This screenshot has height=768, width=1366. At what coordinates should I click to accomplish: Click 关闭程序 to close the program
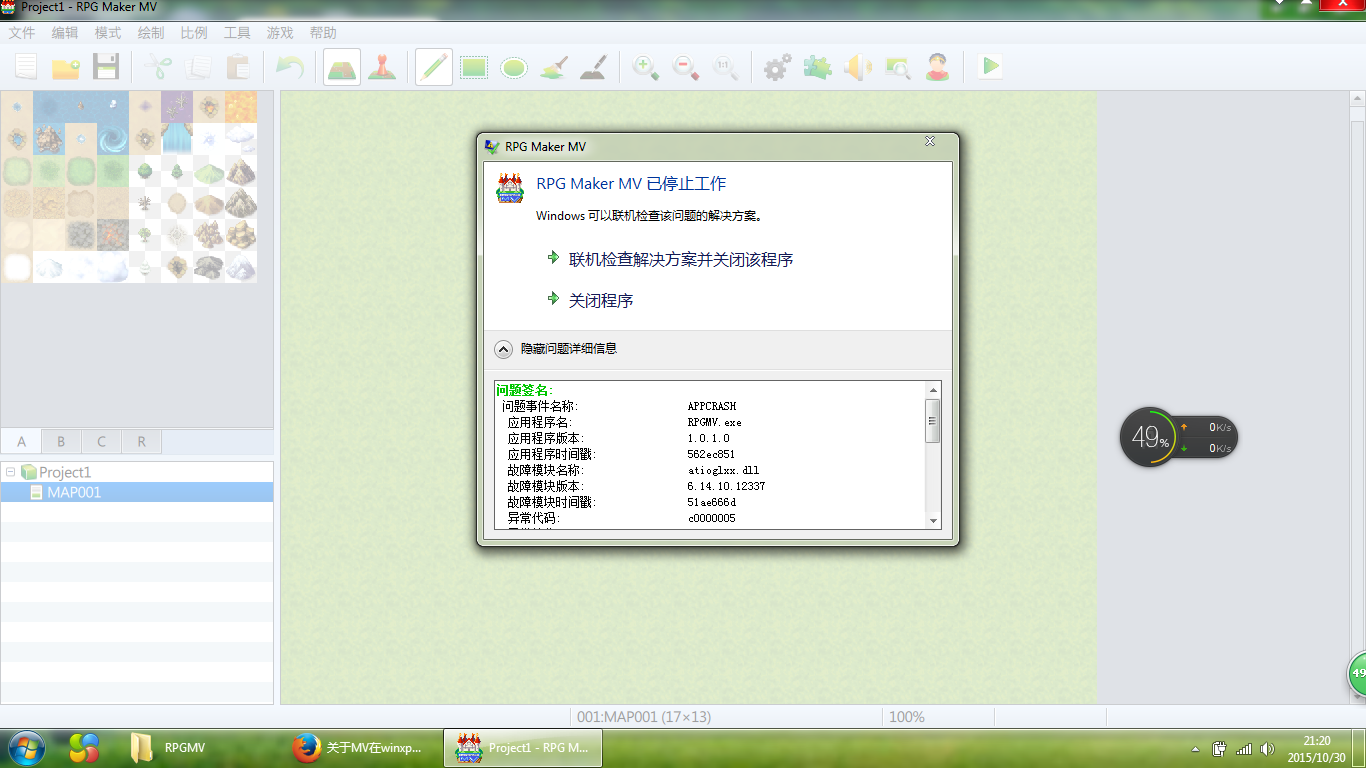(x=601, y=300)
